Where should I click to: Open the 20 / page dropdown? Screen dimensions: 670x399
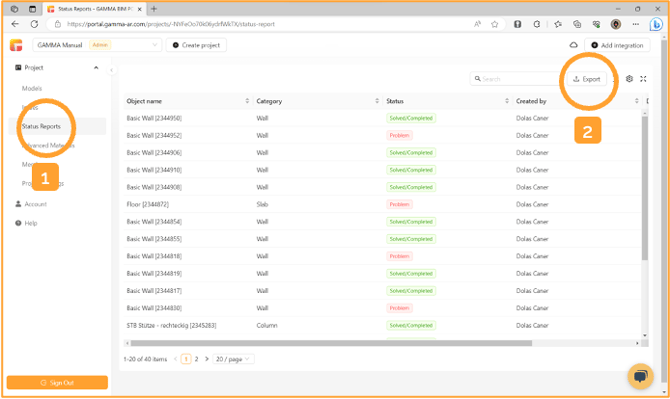[233, 359]
